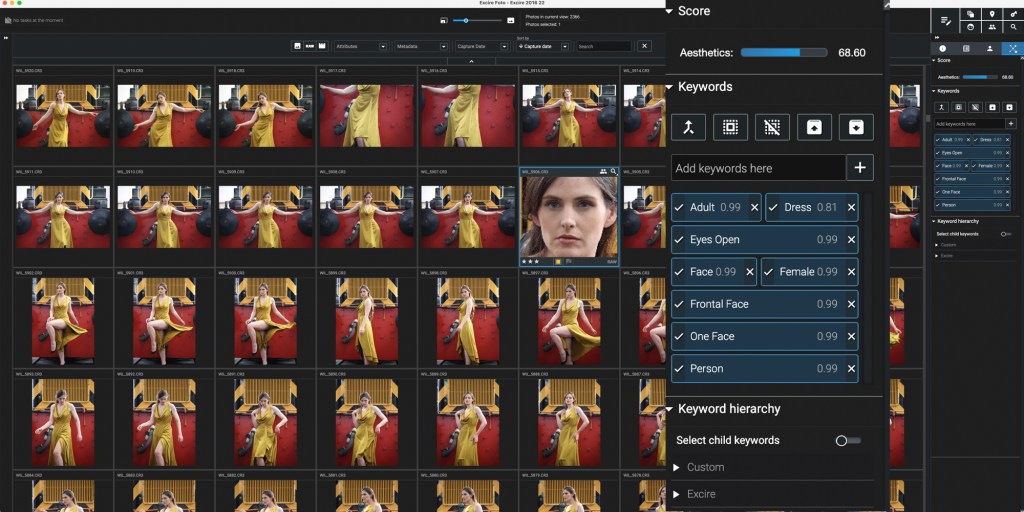Screen dimensions: 1024x512
Task: Uncheck the Person keyword in enlarged panel
Action: [x=680, y=368]
